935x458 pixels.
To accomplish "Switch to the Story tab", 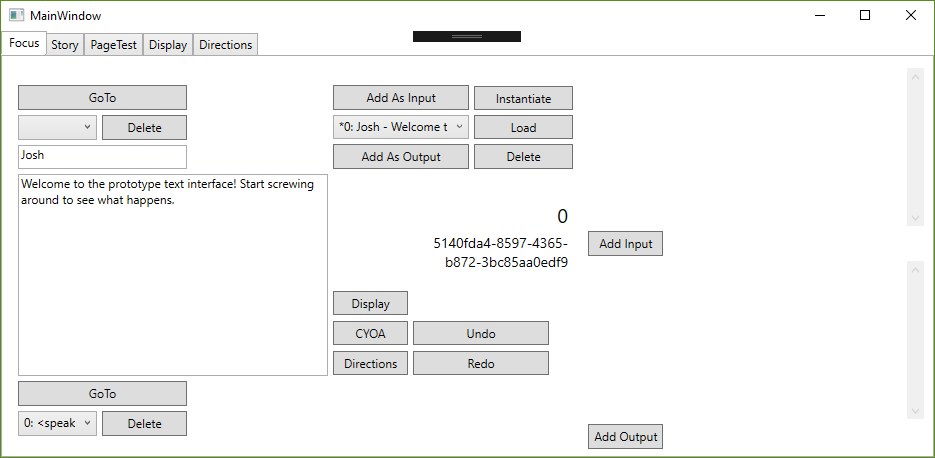I will tap(65, 45).
